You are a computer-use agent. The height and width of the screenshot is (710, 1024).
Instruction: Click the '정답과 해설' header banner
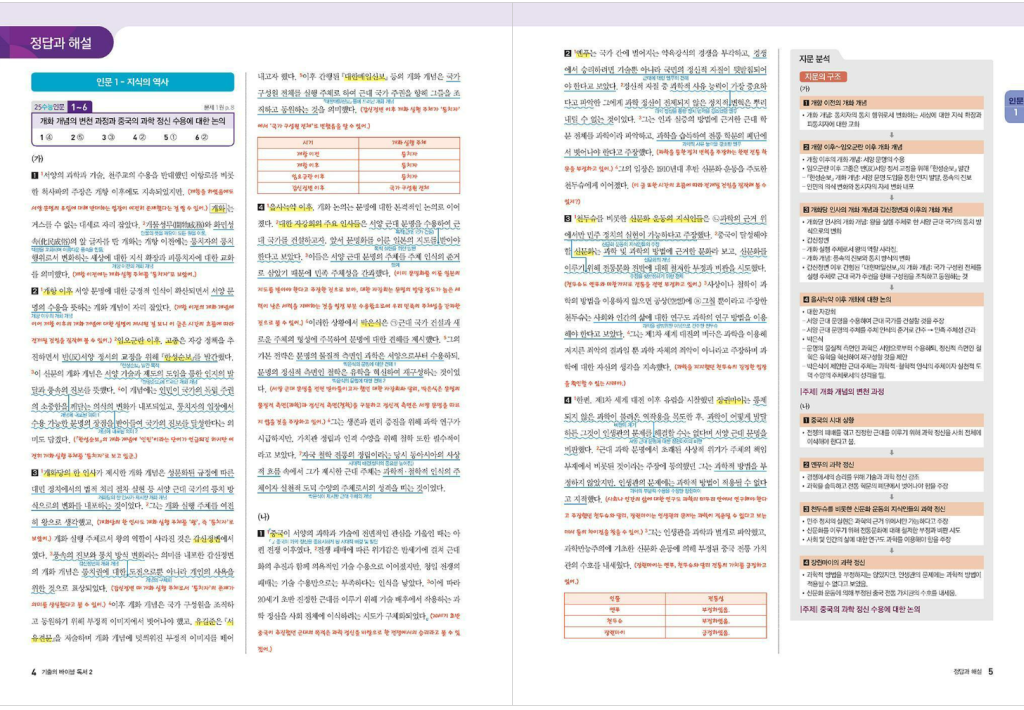coord(57,43)
